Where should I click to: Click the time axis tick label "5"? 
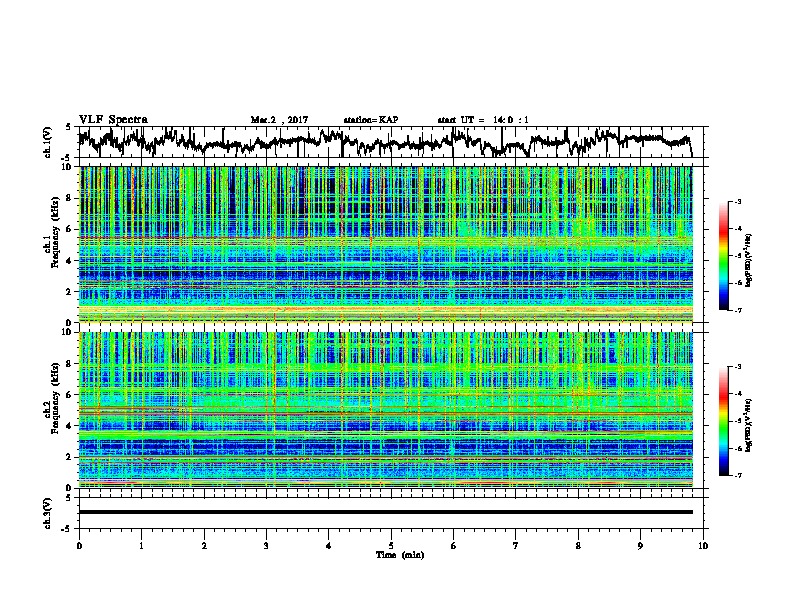point(391,546)
